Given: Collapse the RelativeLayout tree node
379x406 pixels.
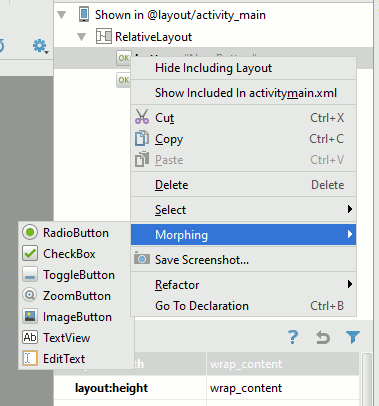Looking at the screenshot, I should point(82,37).
